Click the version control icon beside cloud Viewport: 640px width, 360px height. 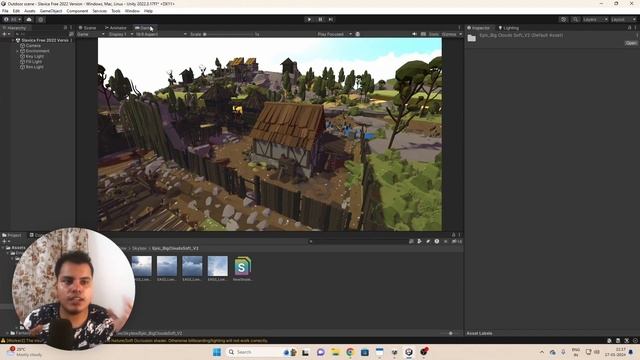coord(41,19)
